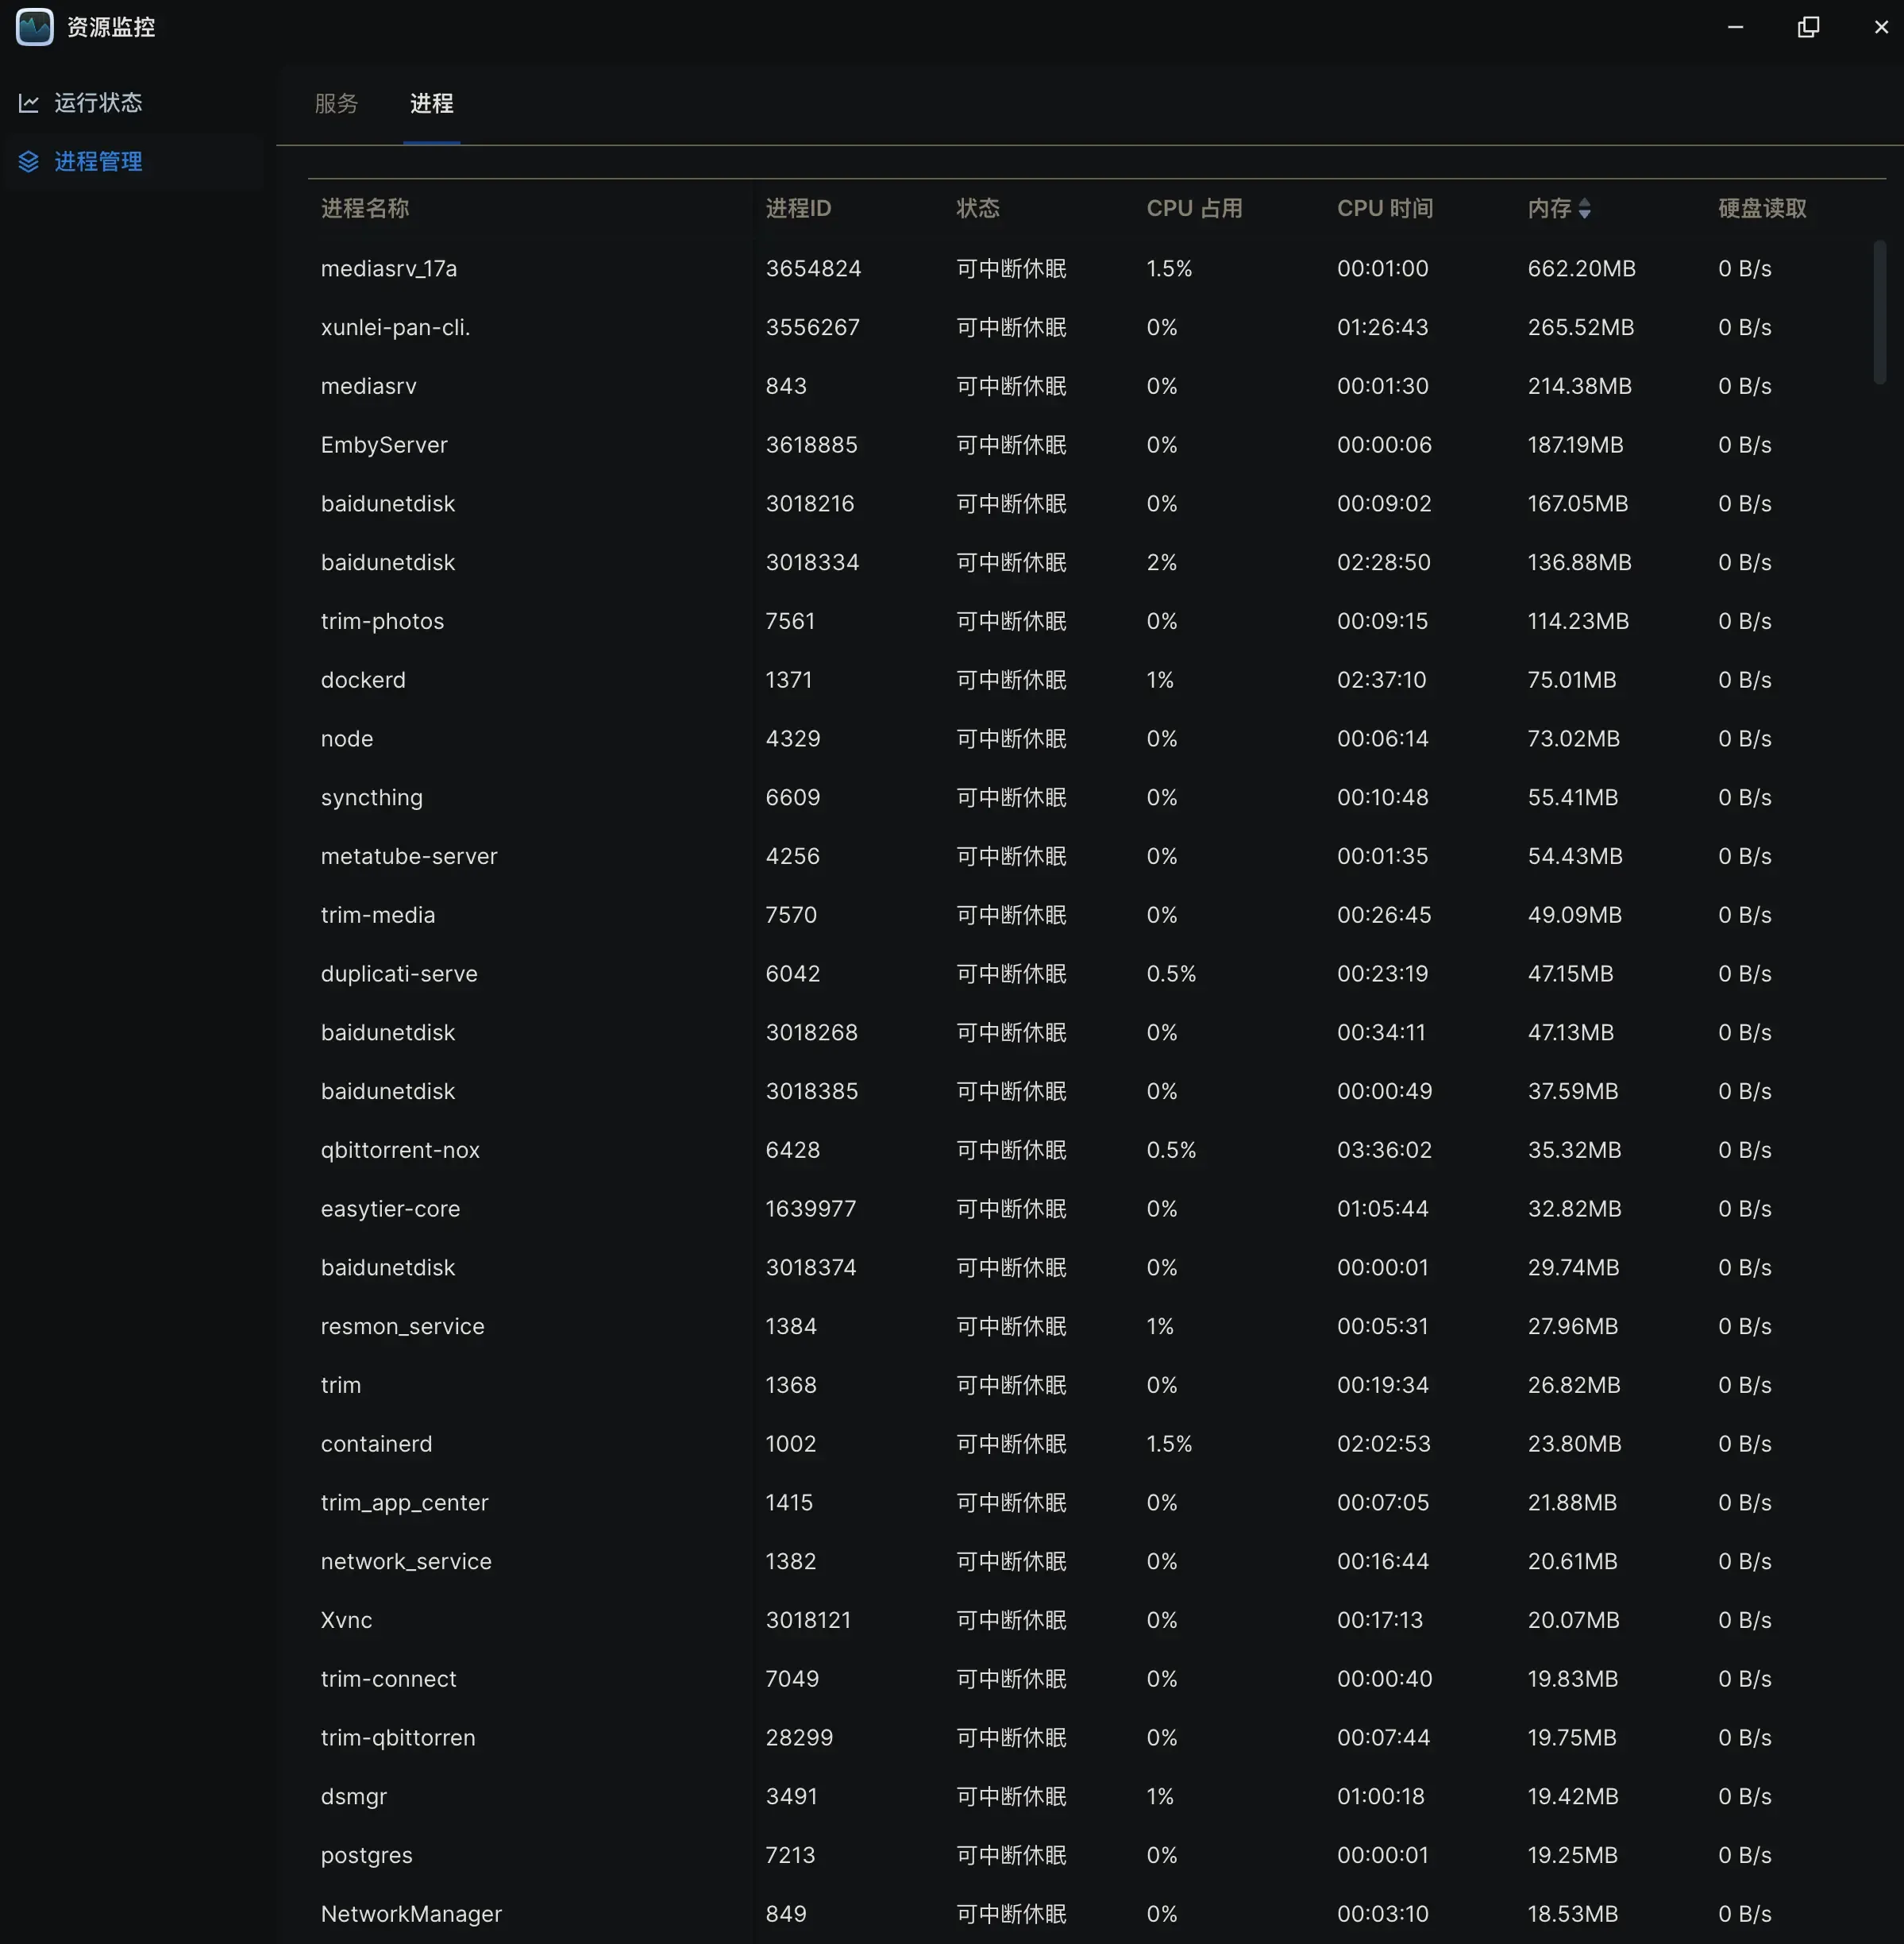Click the 265.52MB memory value

(x=1580, y=327)
